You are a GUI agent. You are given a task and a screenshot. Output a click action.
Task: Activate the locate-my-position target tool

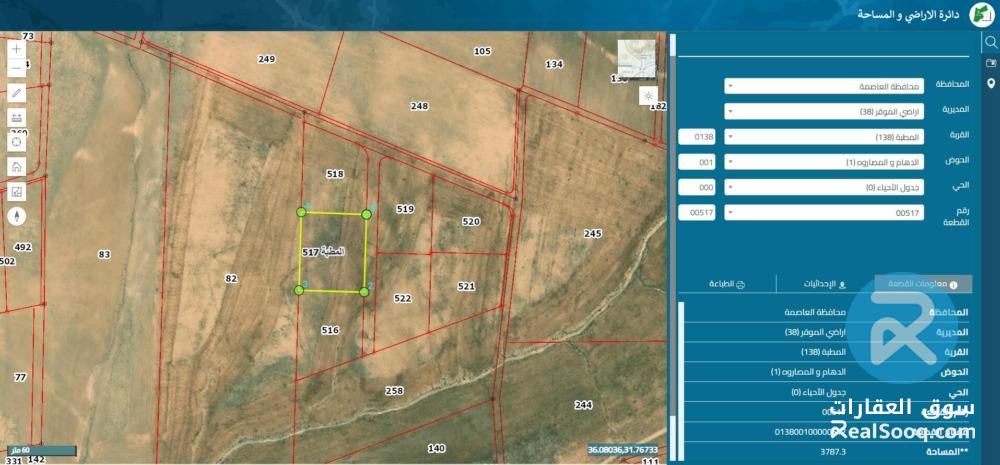[x=17, y=142]
